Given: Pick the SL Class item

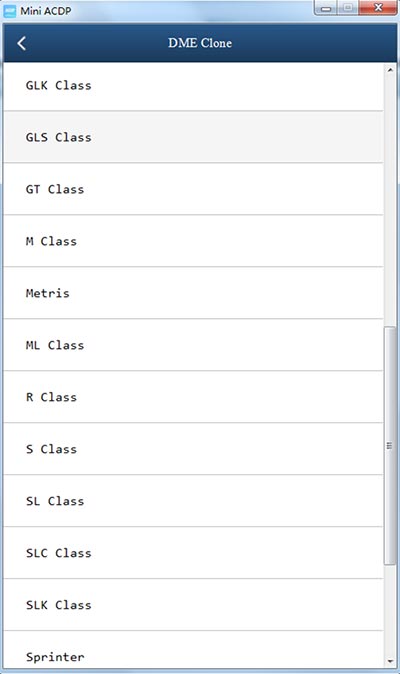Looking at the screenshot, I should 193,501.
